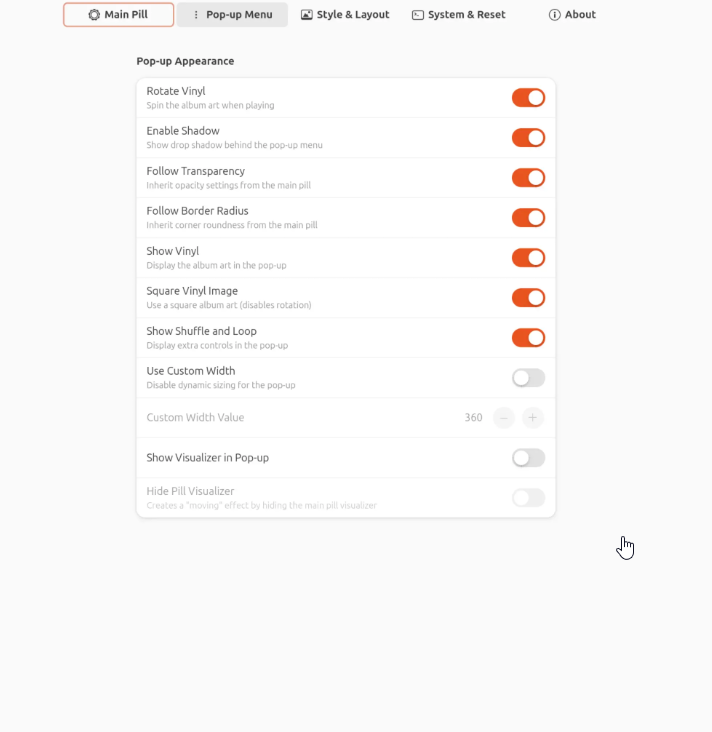
Task: Open the About tab
Action: 572,15
